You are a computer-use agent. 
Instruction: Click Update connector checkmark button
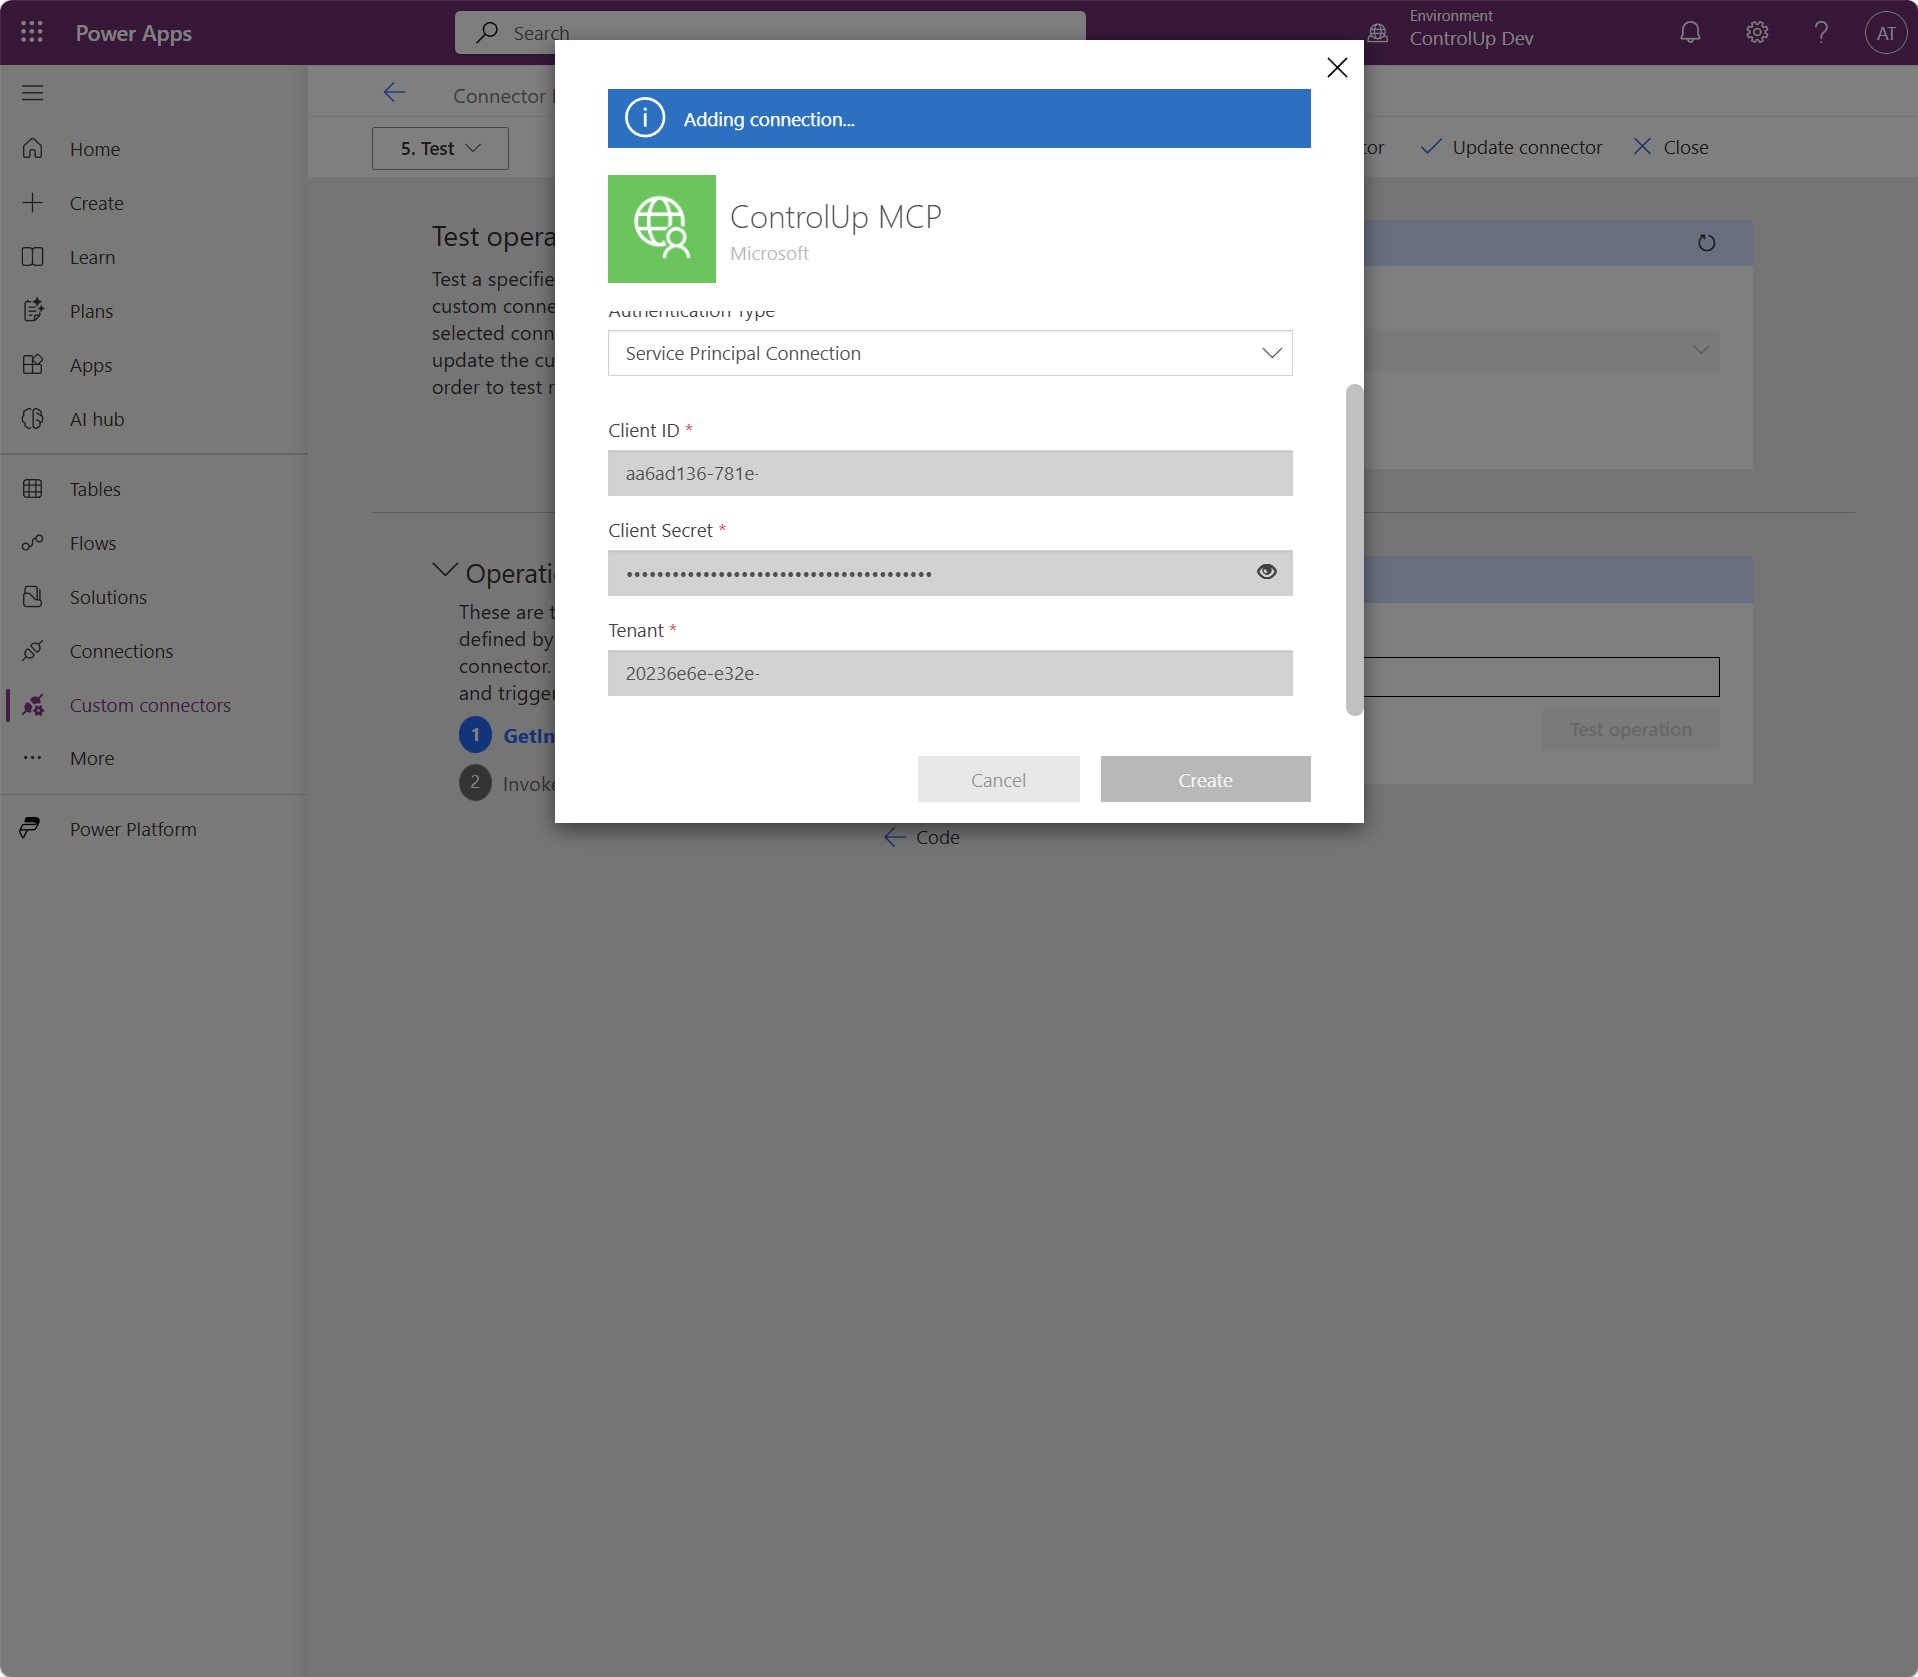tap(1511, 147)
